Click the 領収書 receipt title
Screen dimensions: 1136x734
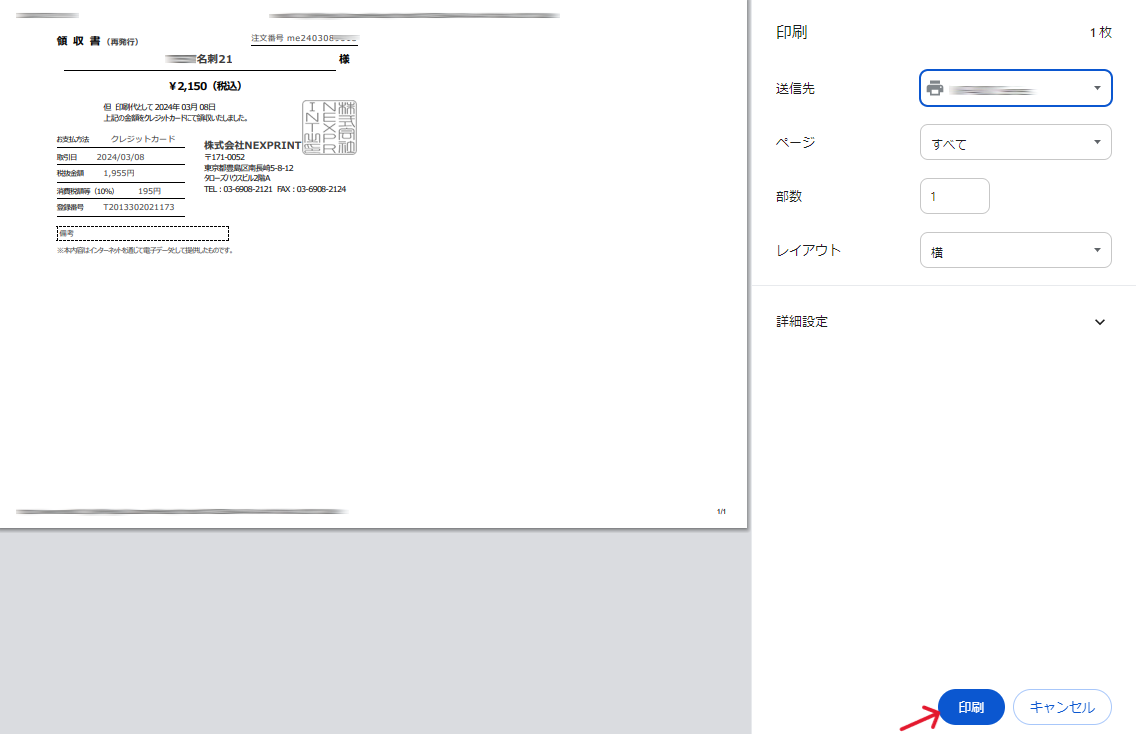point(78,41)
